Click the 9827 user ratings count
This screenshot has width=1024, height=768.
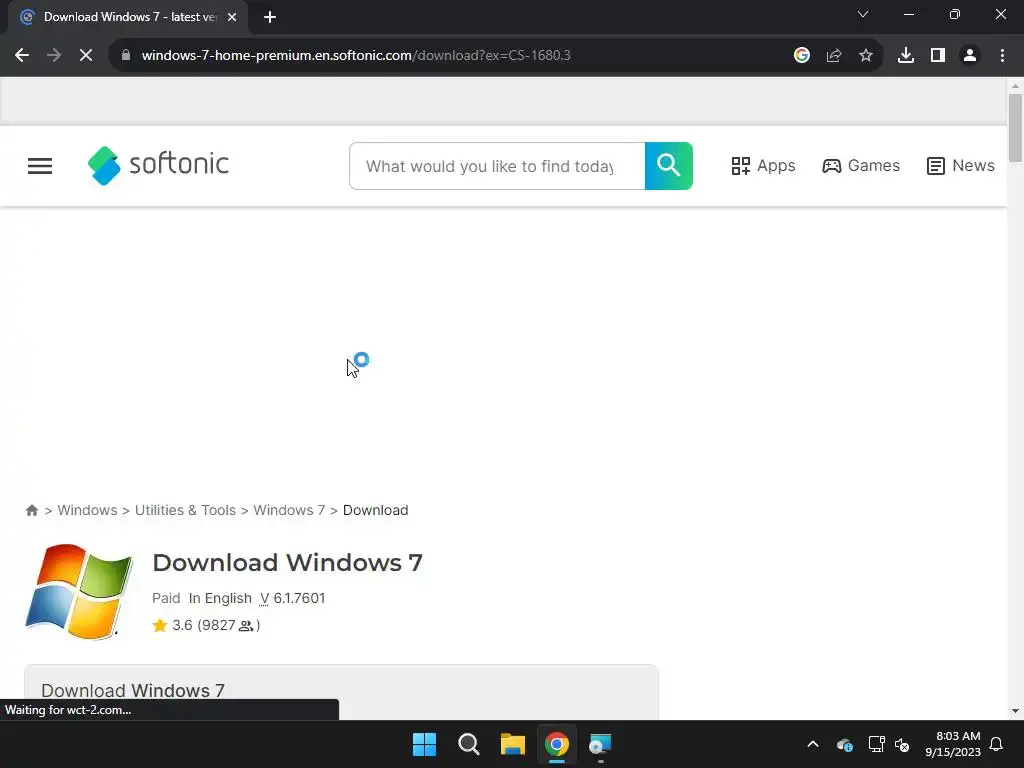tap(229, 625)
